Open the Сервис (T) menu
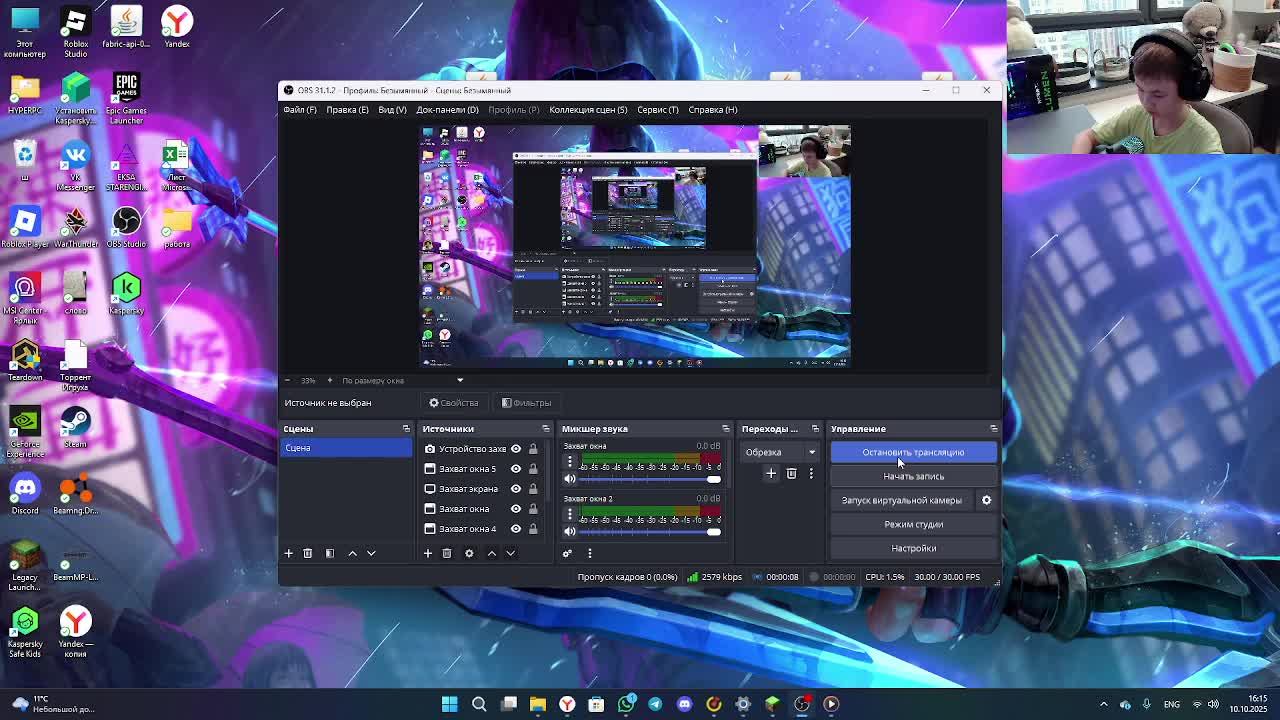This screenshot has height=720, width=1280. click(658, 110)
